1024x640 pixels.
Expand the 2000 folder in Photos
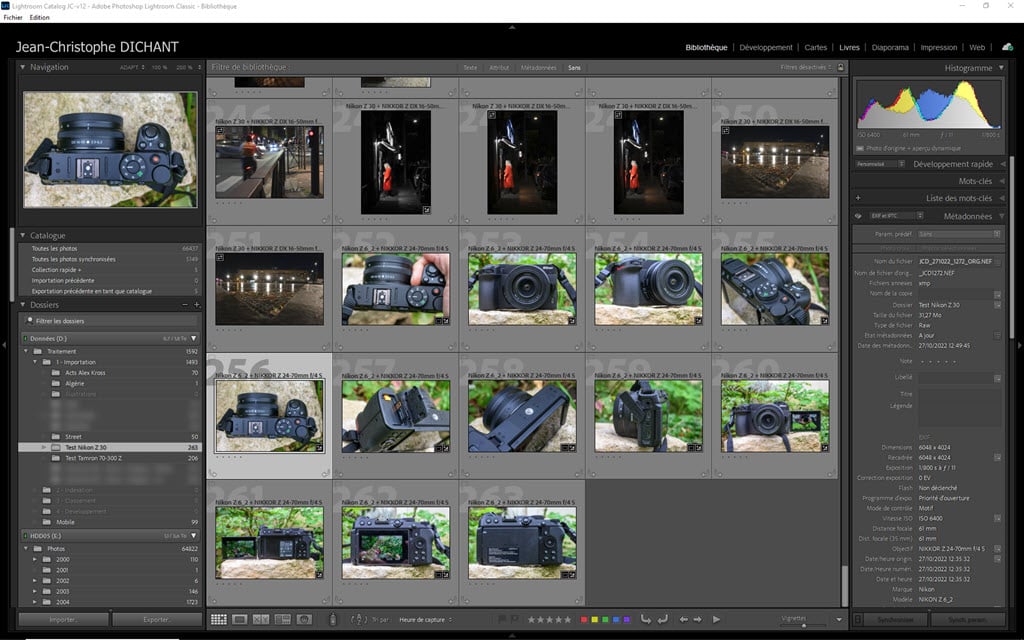click(x=35, y=560)
